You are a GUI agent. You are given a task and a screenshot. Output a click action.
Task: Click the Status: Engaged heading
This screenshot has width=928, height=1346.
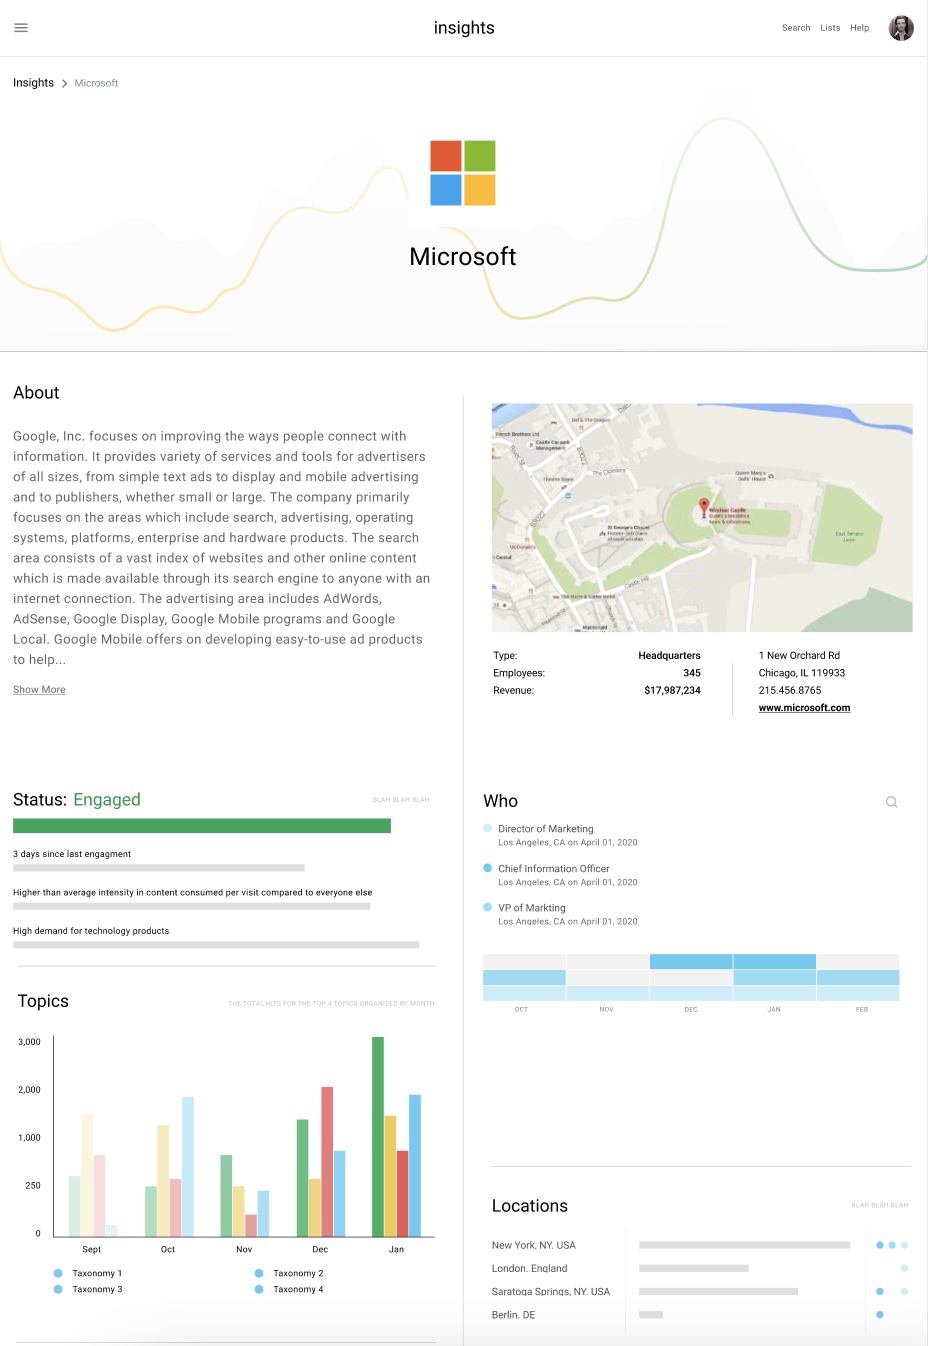pos(77,800)
